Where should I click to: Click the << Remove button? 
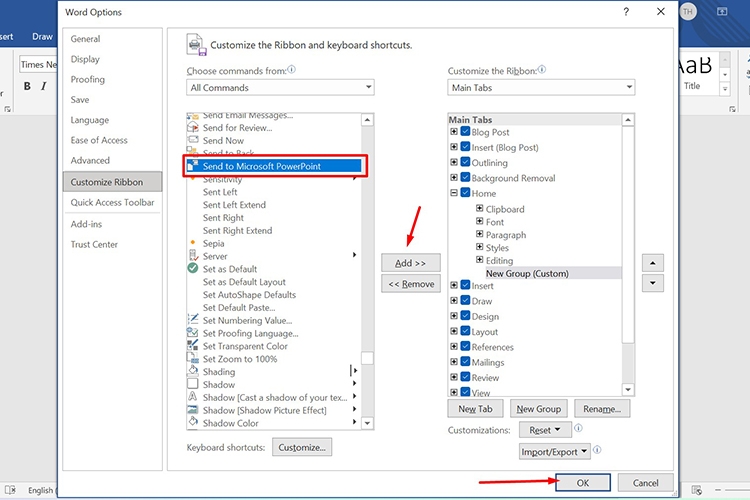tap(410, 284)
